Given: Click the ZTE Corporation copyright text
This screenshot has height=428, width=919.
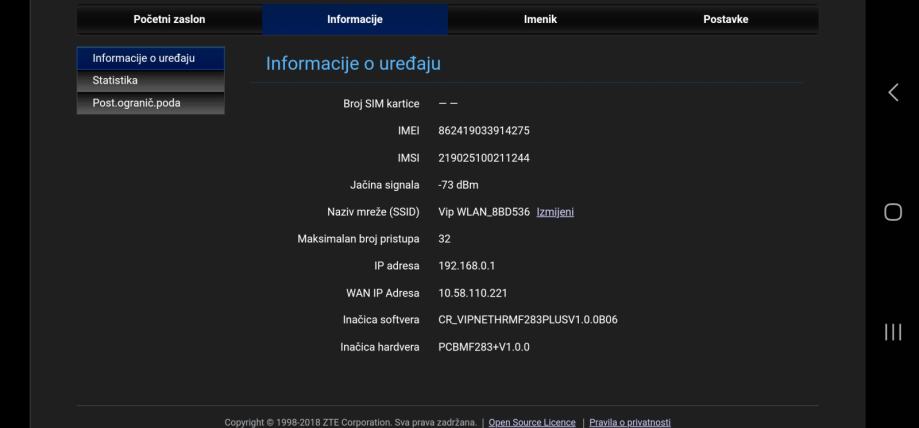Looking at the screenshot, I should (x=350, y=422).
